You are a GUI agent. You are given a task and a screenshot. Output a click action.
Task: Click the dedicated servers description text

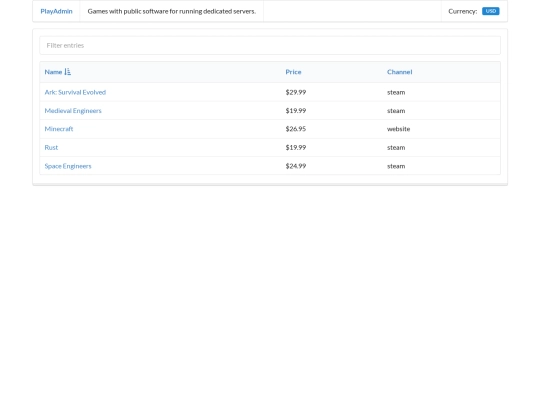(x=172, y=11)
